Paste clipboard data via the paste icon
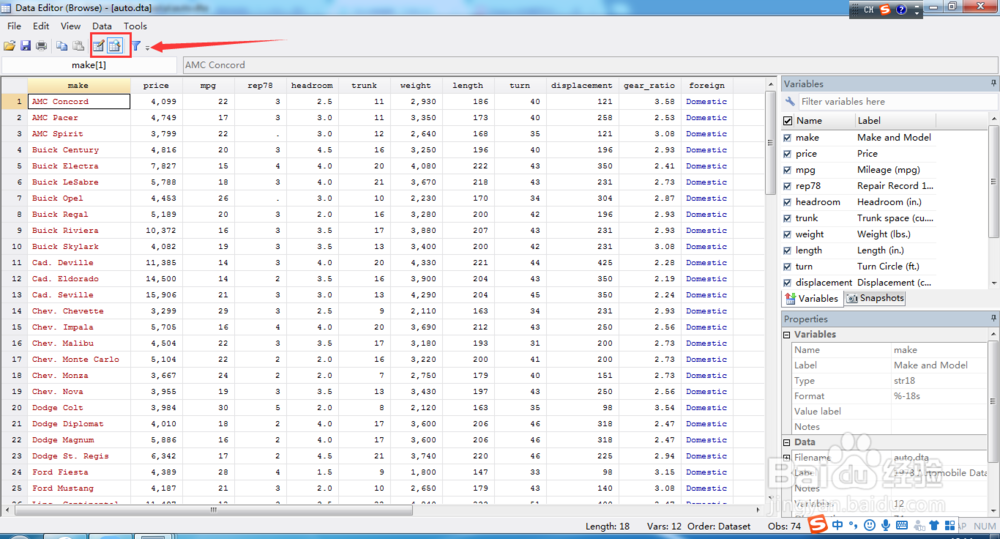 pyautogui.click(x=78, y=46)
